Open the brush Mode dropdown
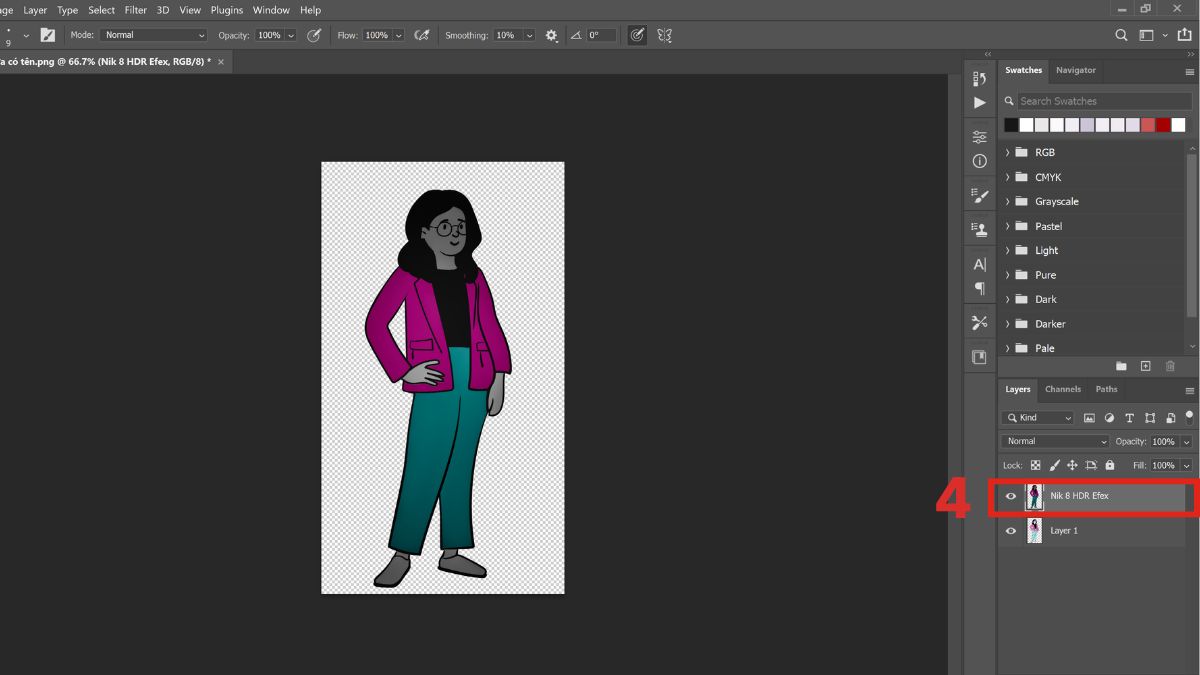The width and height of the screenshot is (1200, 675). point(153,35)
